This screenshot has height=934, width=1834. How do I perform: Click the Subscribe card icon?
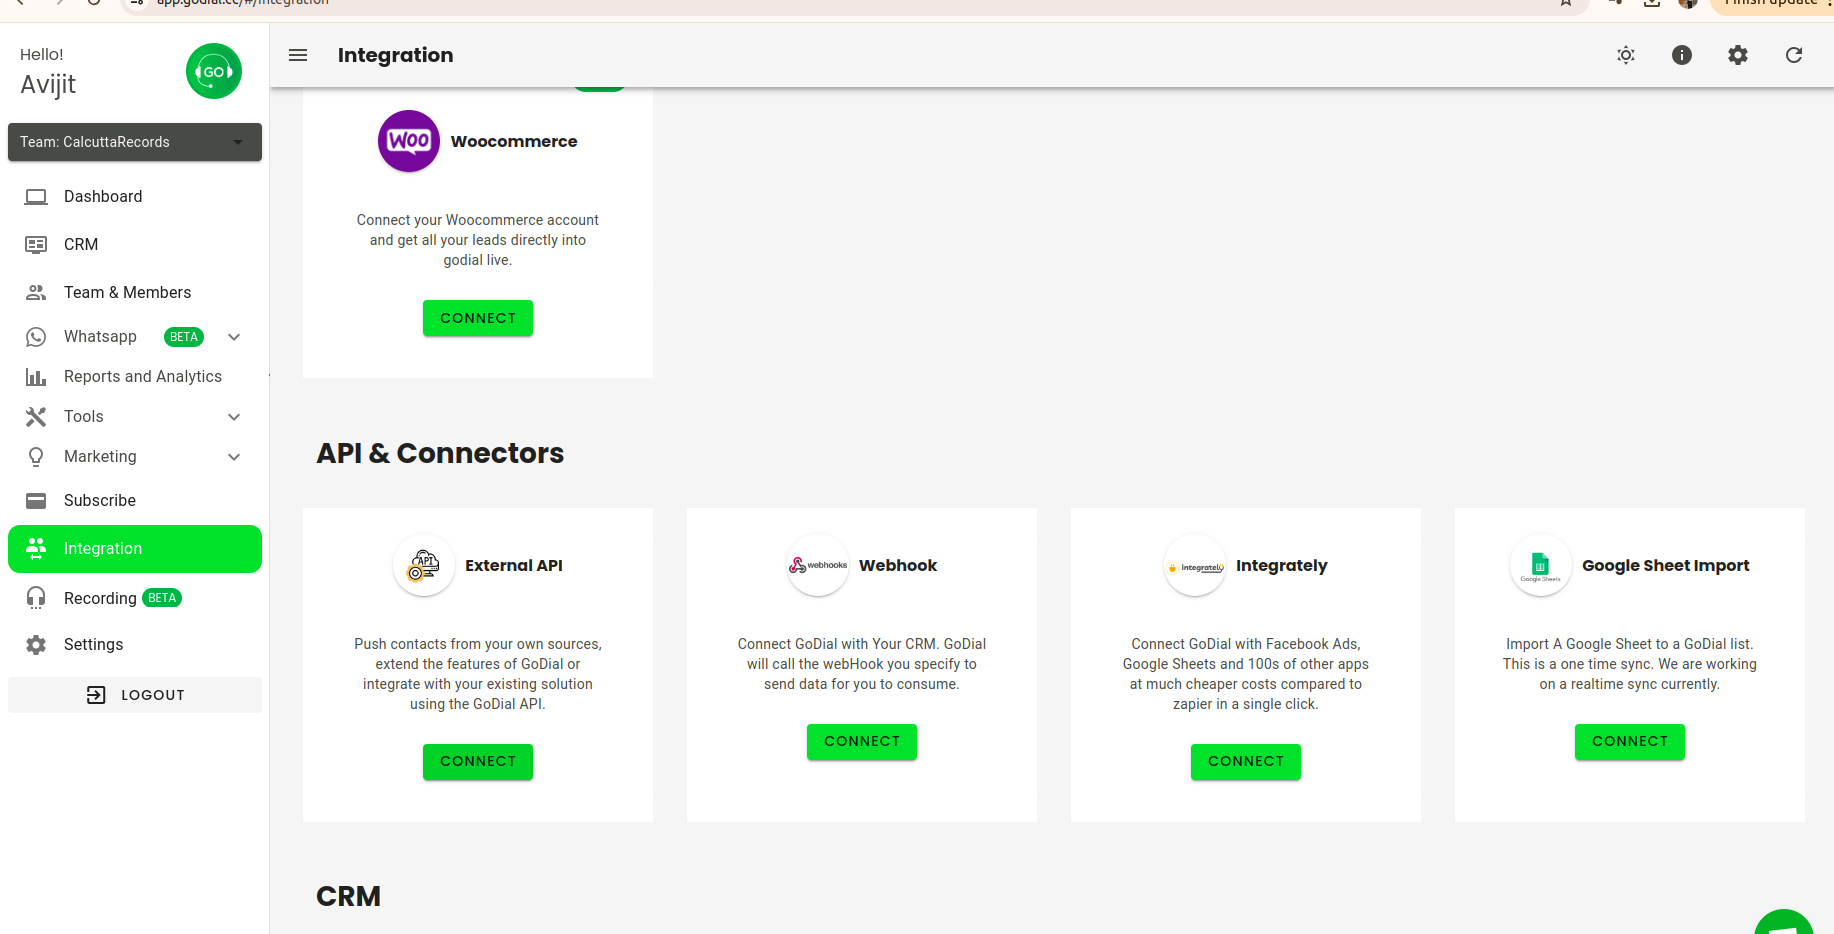click(36, 501)
